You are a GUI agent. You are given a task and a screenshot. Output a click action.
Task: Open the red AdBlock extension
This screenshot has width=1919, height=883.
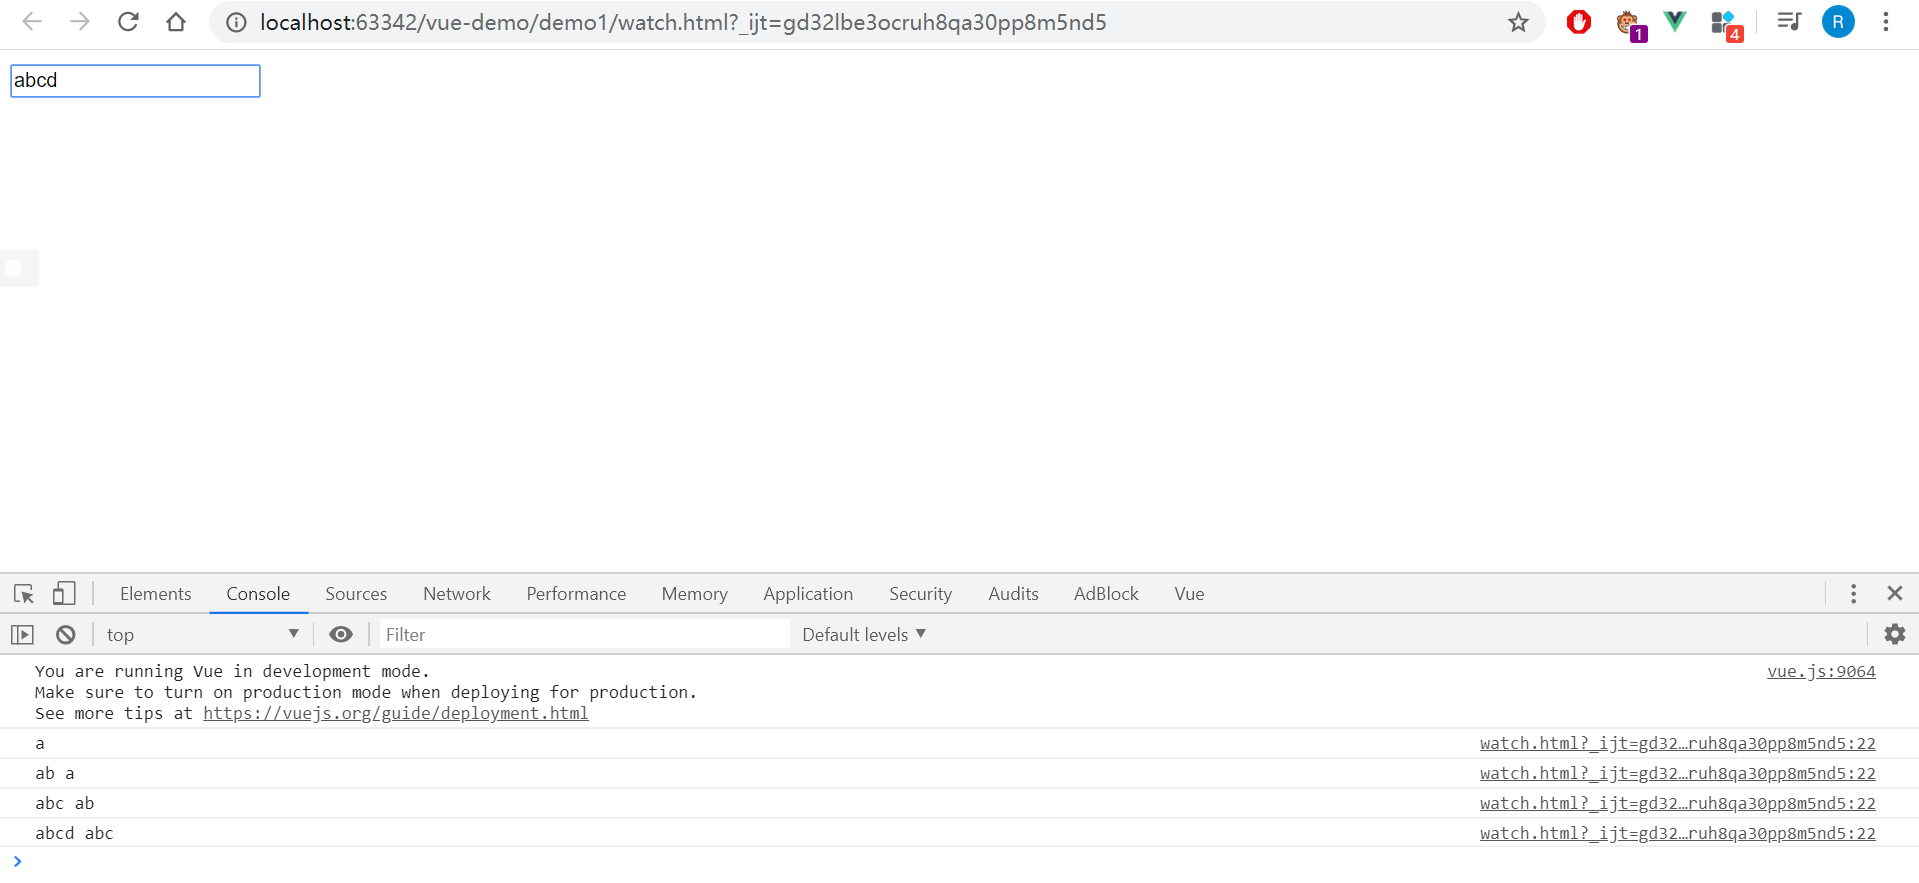coord(1579,22)
